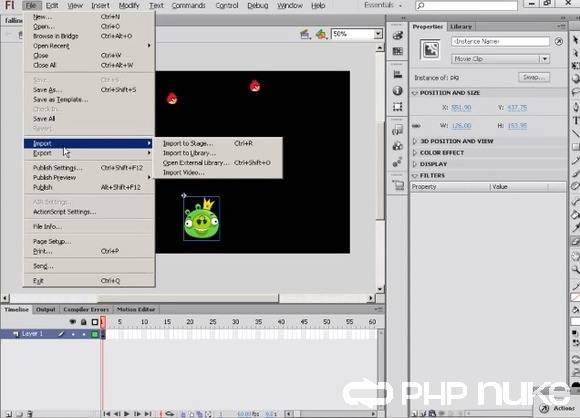Click the Instance Name input field

click(x=500, y=41)
